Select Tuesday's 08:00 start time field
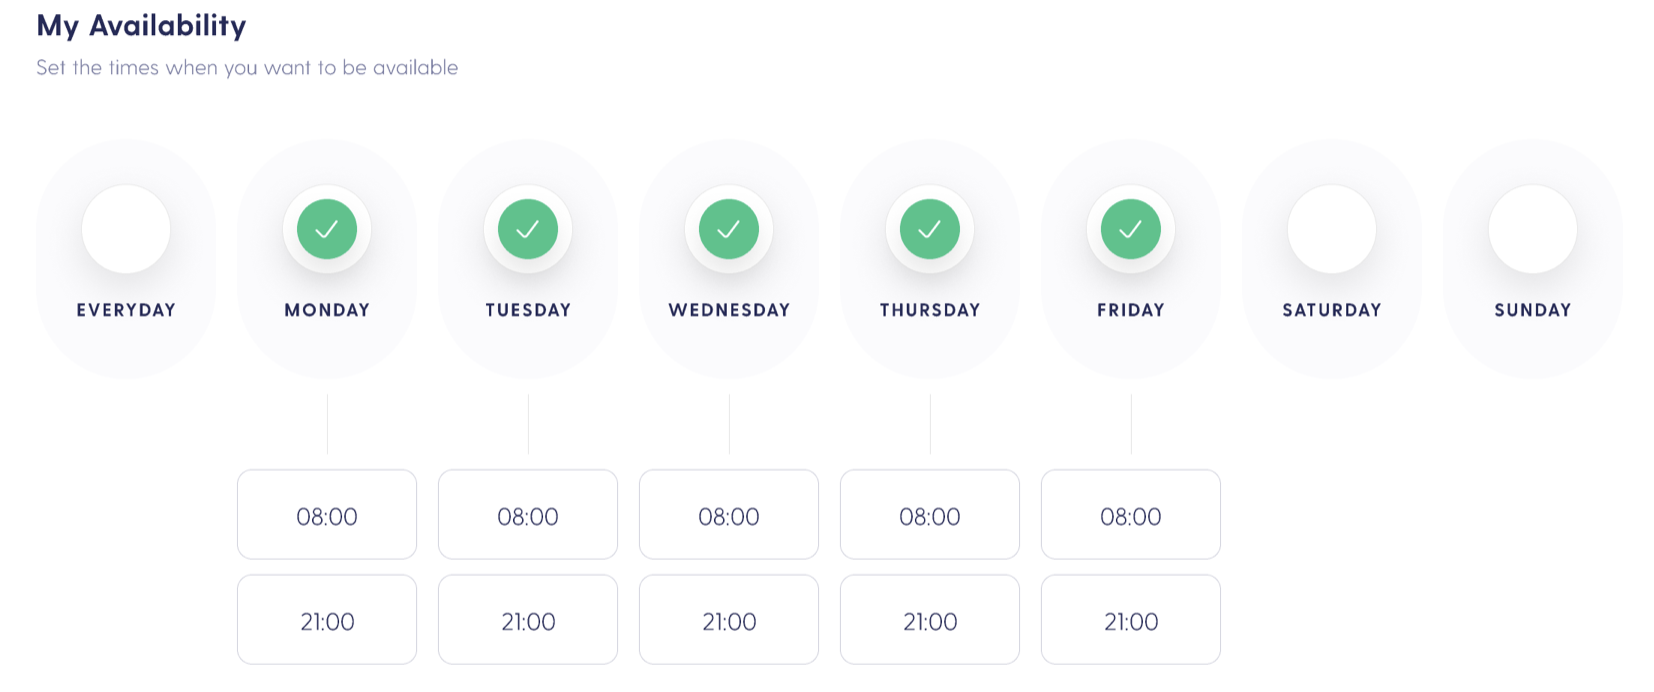Image resolution: width=1654 pixels, height=692 pixels. click(x=527, y=515)
